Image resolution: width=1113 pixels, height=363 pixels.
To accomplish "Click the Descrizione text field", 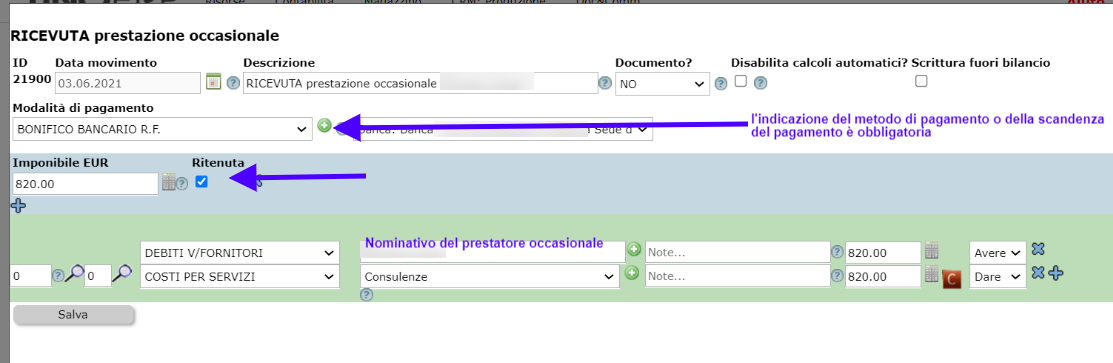I will (420, 83).
